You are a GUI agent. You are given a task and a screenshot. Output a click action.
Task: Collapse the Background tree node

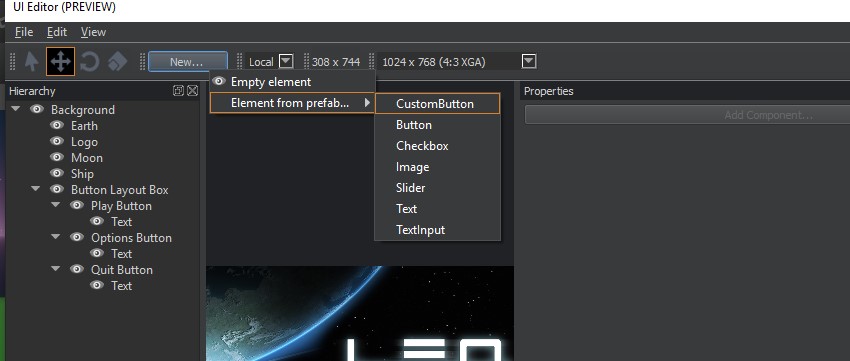tap(16, 109)
